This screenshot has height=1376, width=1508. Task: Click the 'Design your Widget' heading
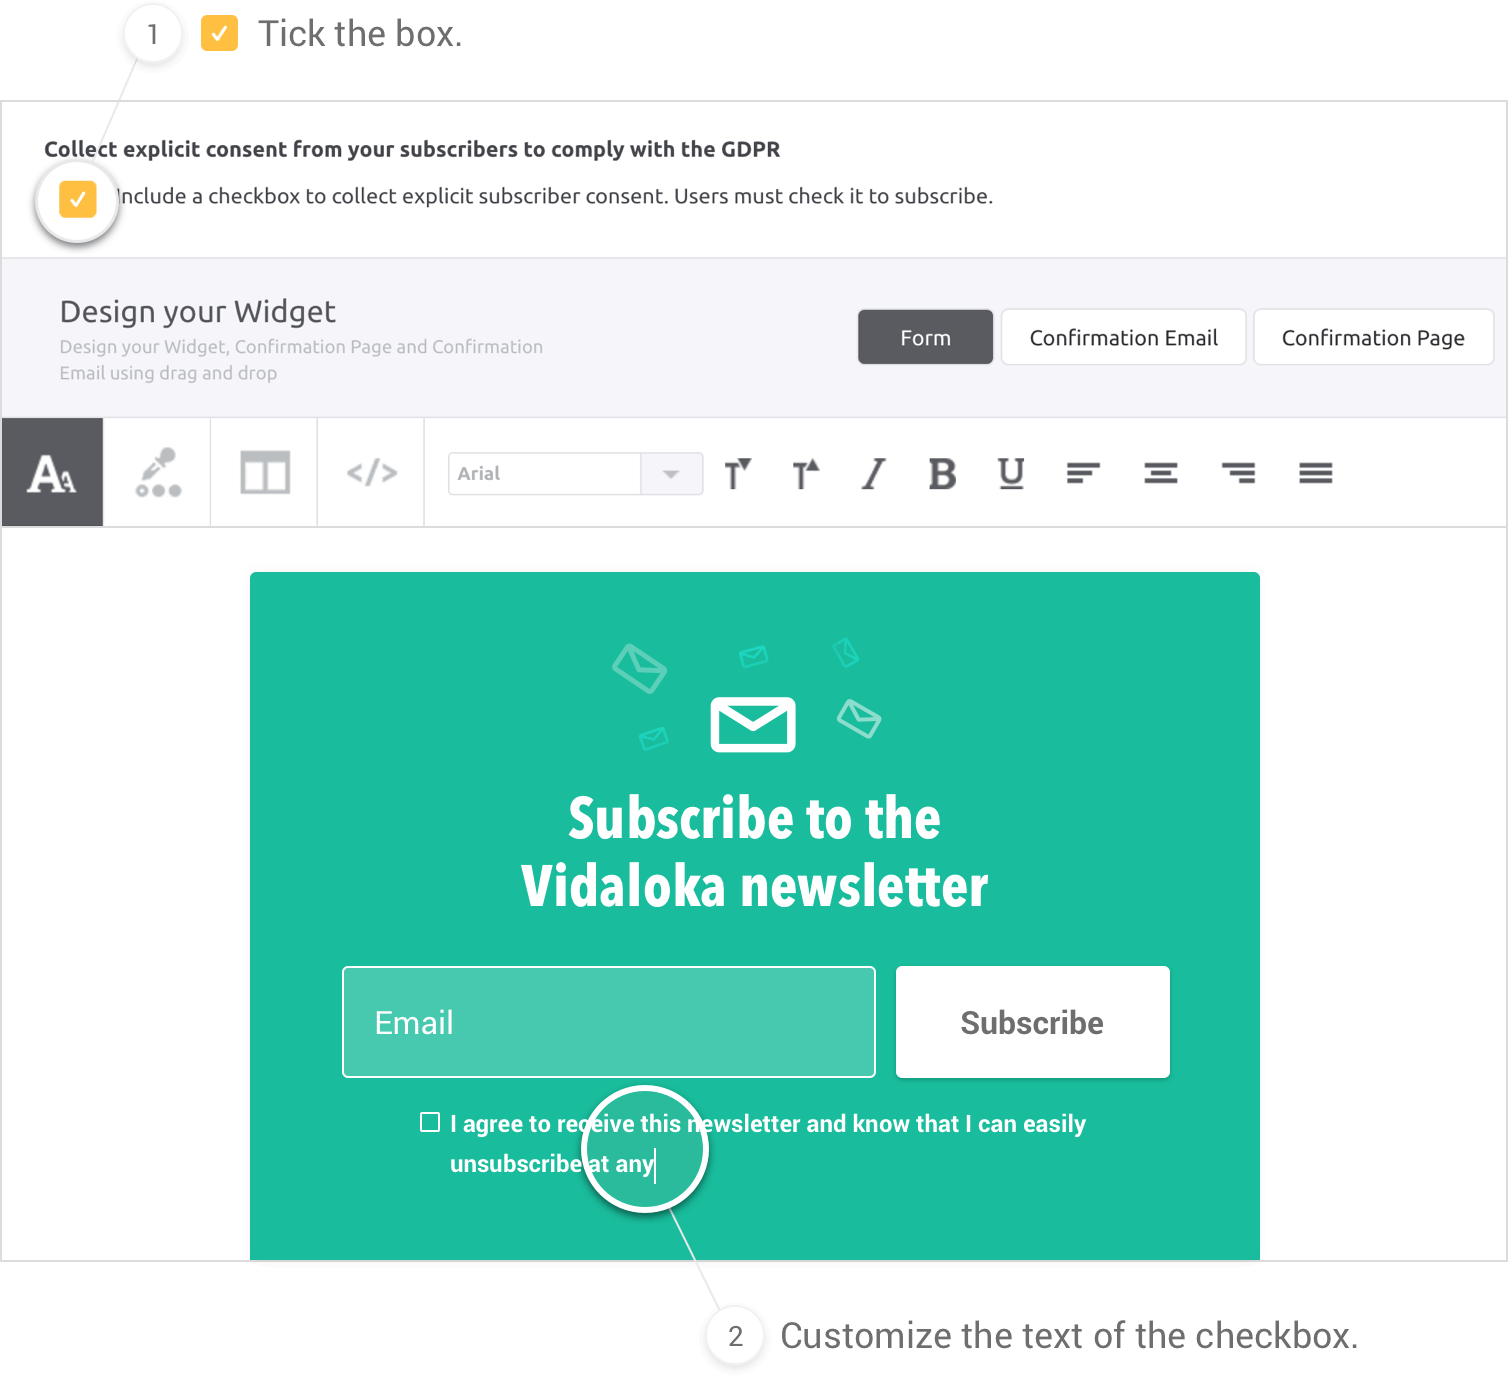point(198,311)
